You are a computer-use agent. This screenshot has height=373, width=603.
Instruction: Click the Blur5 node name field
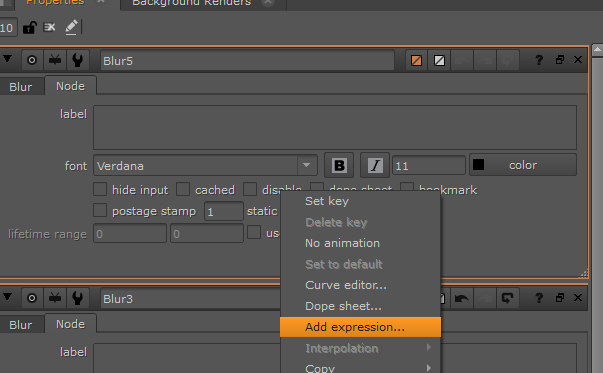coord(247,60)
